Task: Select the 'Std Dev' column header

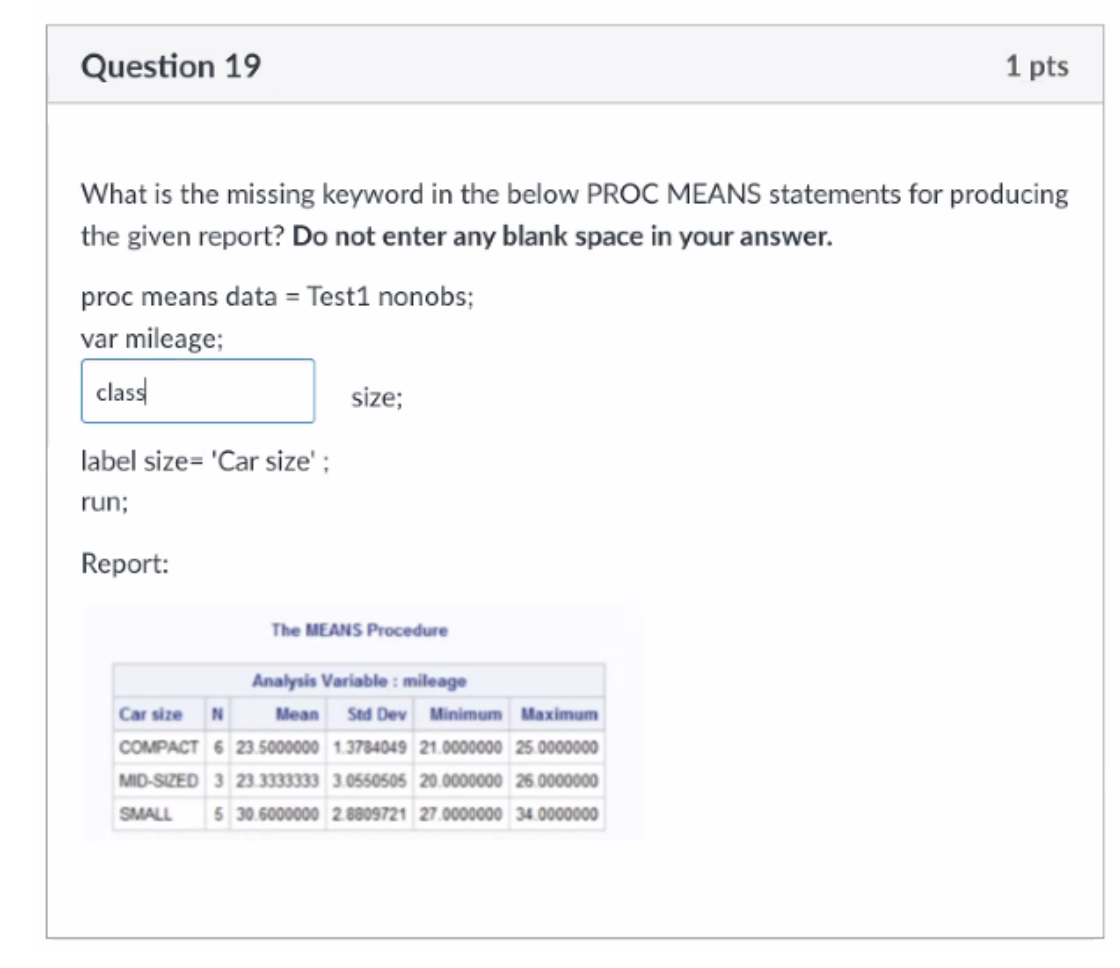Action: click(373, 714)
